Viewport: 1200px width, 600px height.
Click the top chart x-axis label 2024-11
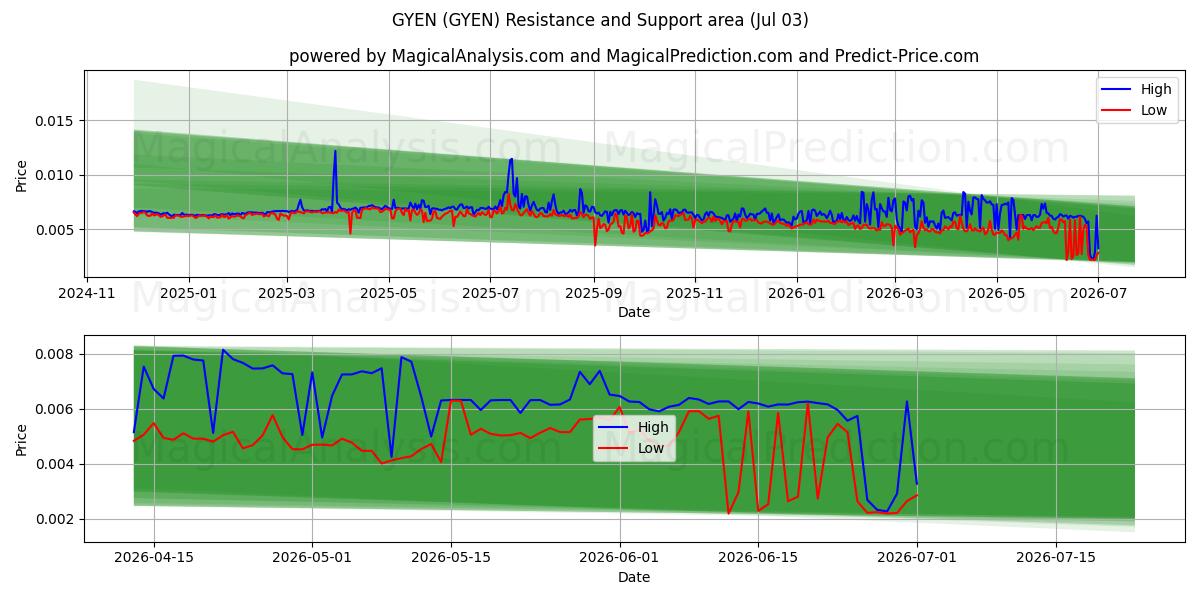[87, 293]
